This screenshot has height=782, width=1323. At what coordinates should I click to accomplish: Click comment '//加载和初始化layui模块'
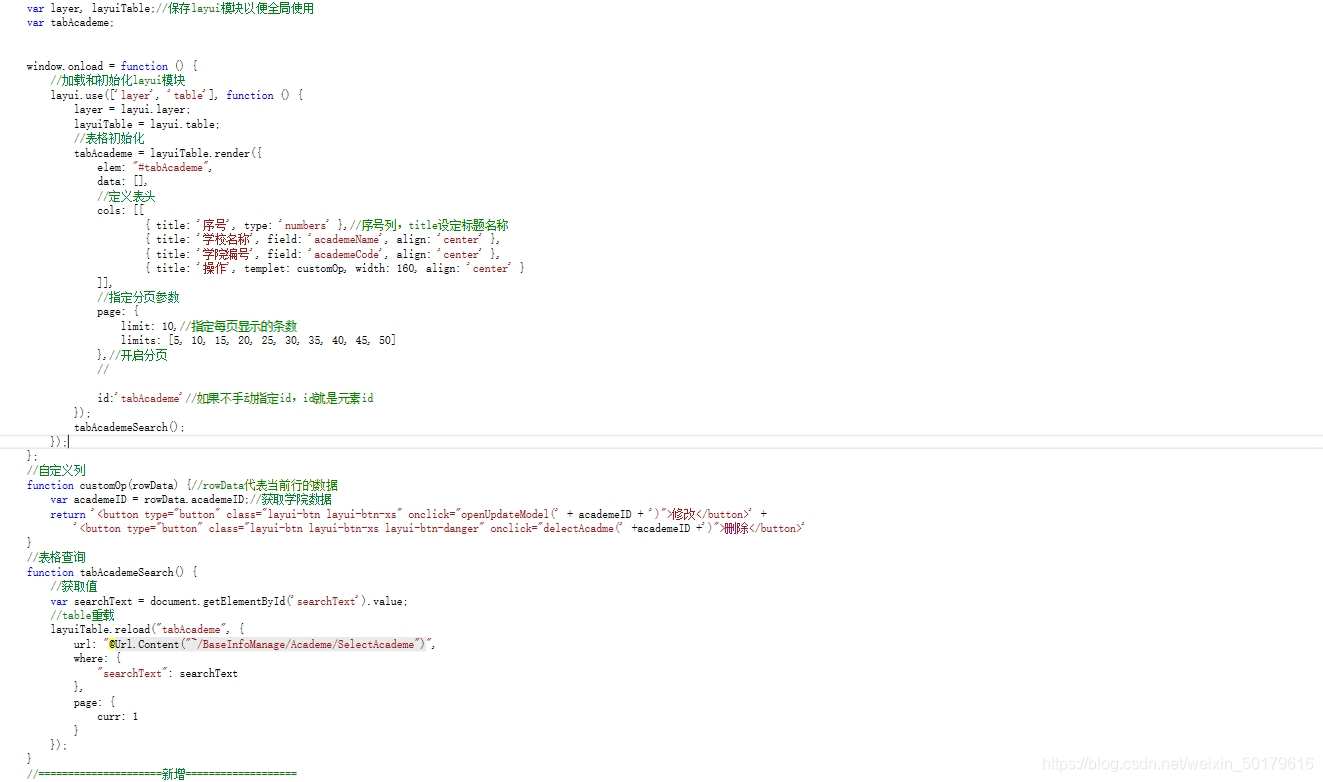(118, 80)
